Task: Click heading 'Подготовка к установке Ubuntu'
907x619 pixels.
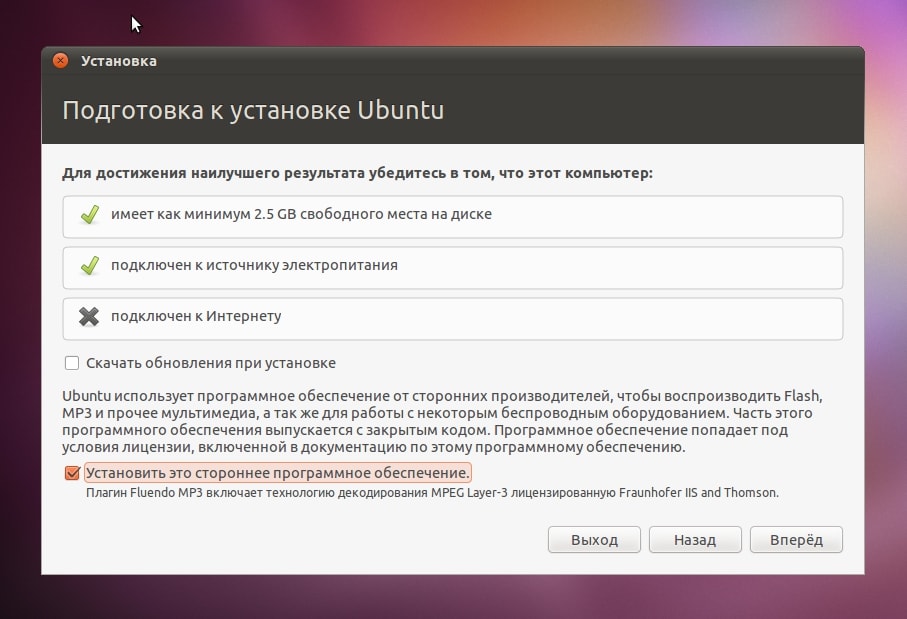Action: click(253, 110)
